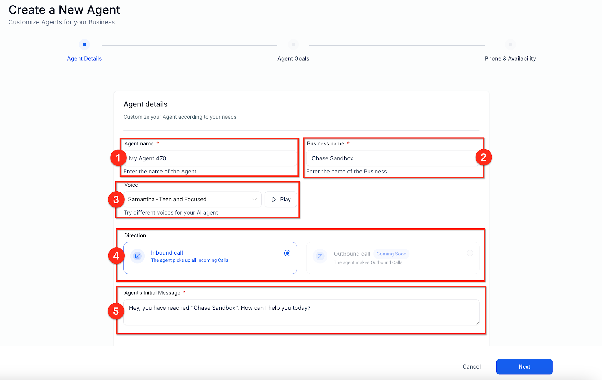The image size is (602, 380).
Task: Click the Create a New Agent title
Action: coord(64,10)
